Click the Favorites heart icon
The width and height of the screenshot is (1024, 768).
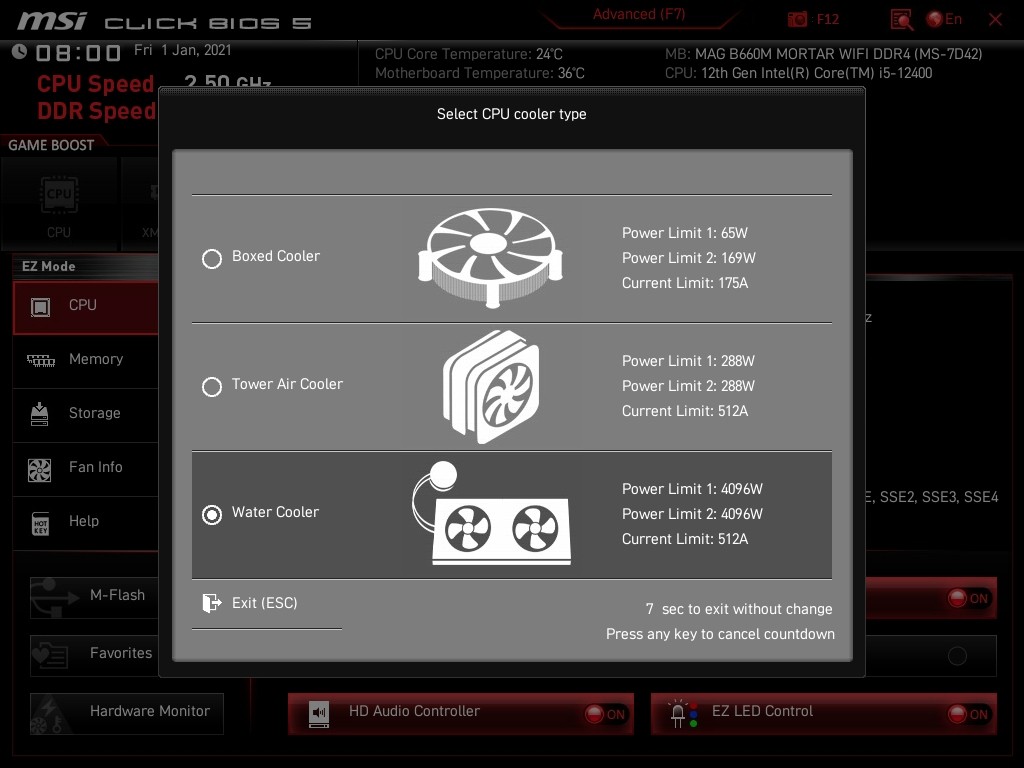(x=50, y=655)
